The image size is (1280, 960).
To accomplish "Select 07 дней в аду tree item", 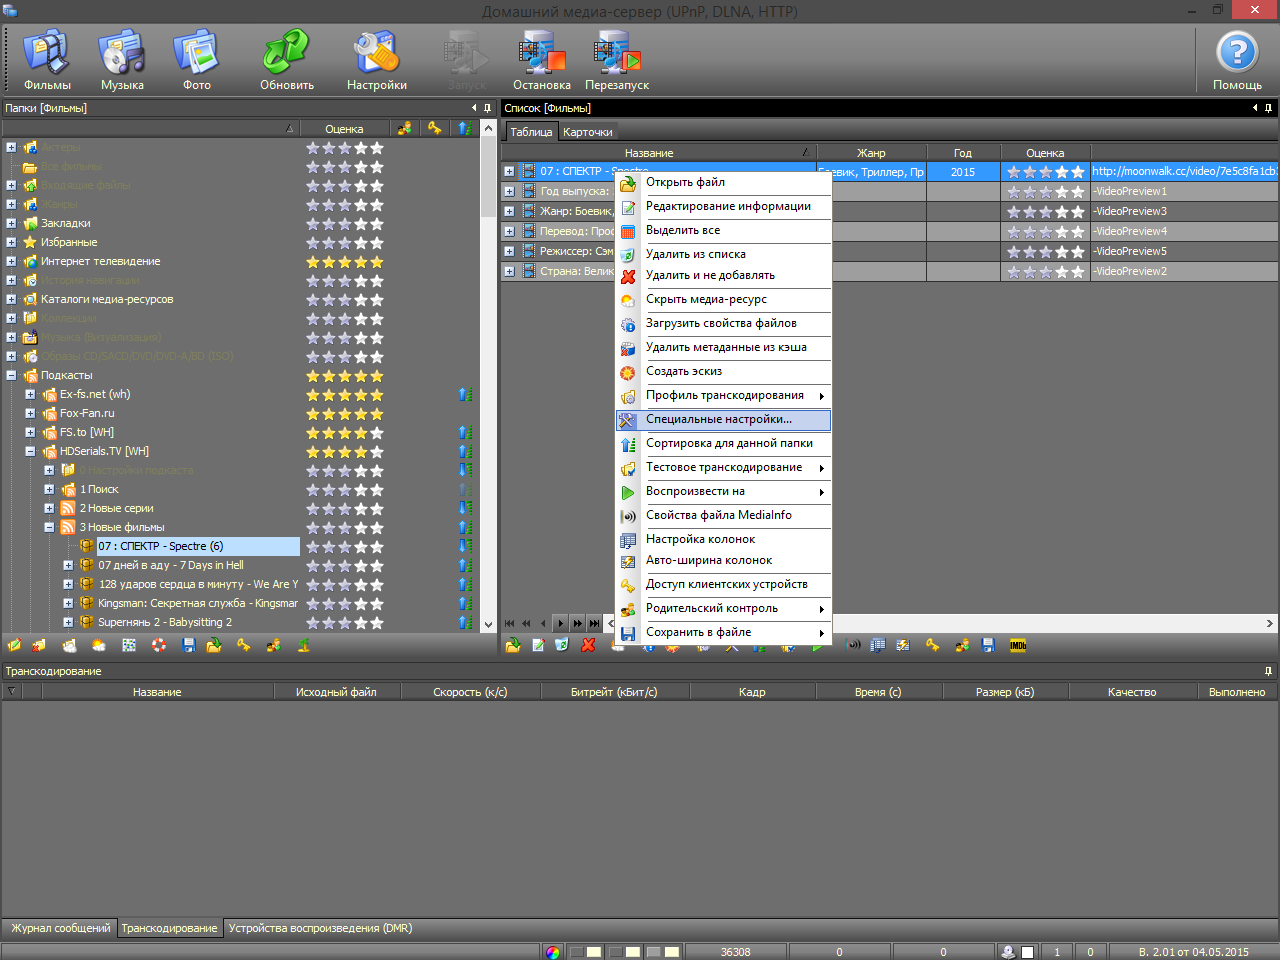I will pyautogui.click(x=170, y=566).
